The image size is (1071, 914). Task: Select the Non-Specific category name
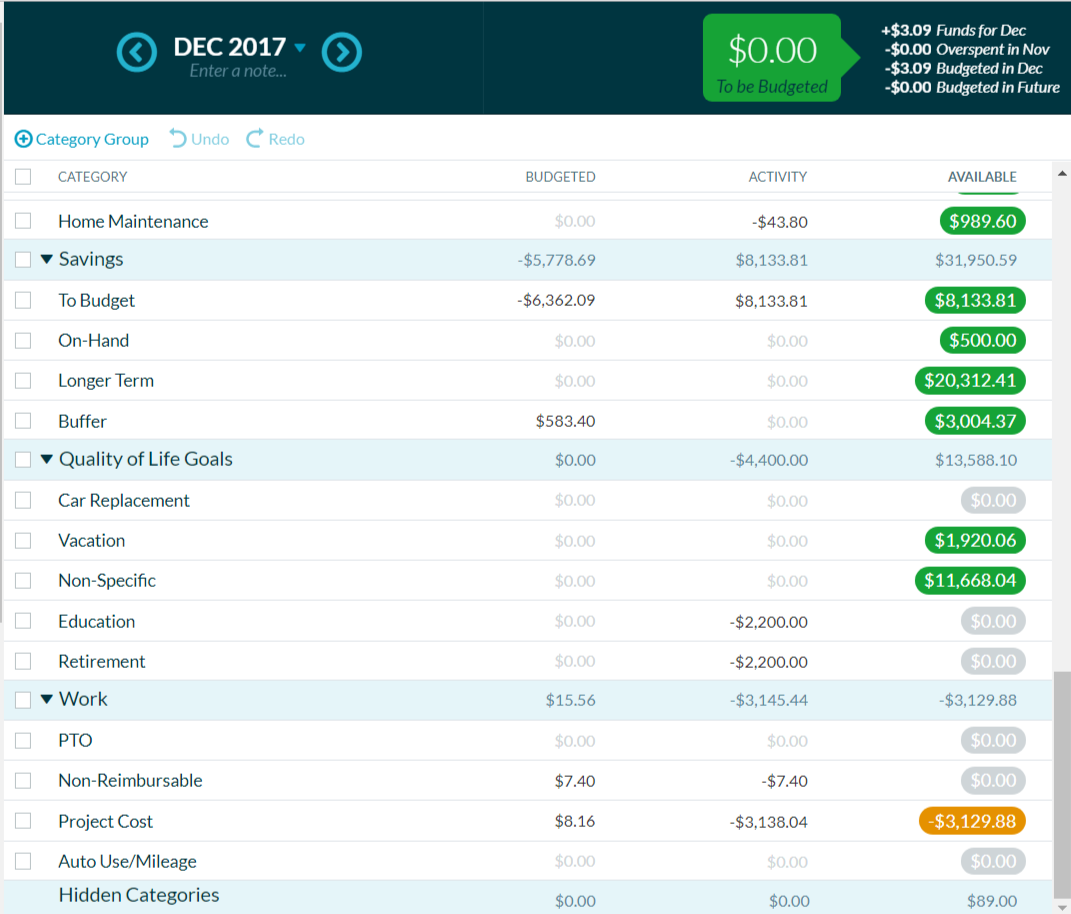pos(107,581)
